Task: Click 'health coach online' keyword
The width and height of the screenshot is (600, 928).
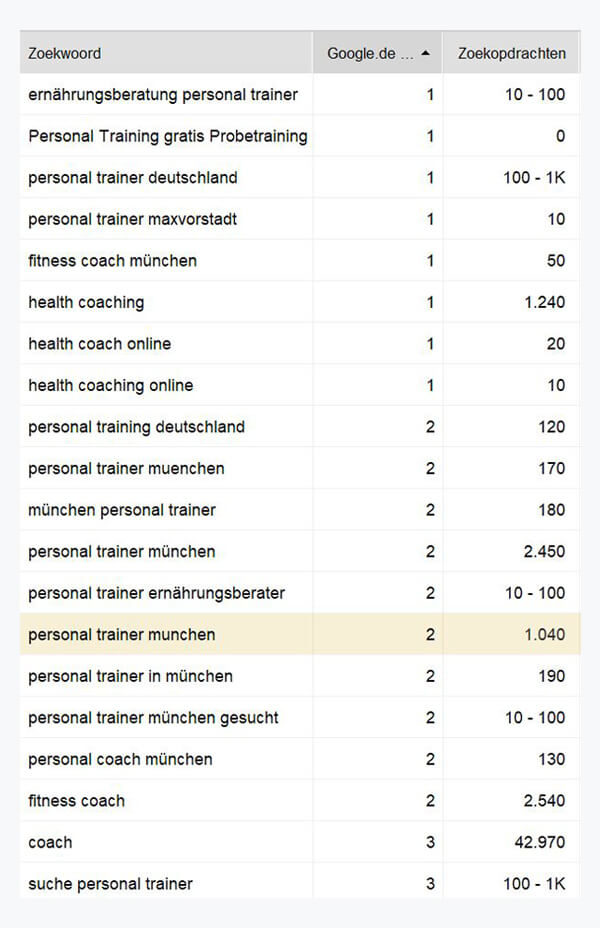Action: pyautogui.click(x=100, y=344)
